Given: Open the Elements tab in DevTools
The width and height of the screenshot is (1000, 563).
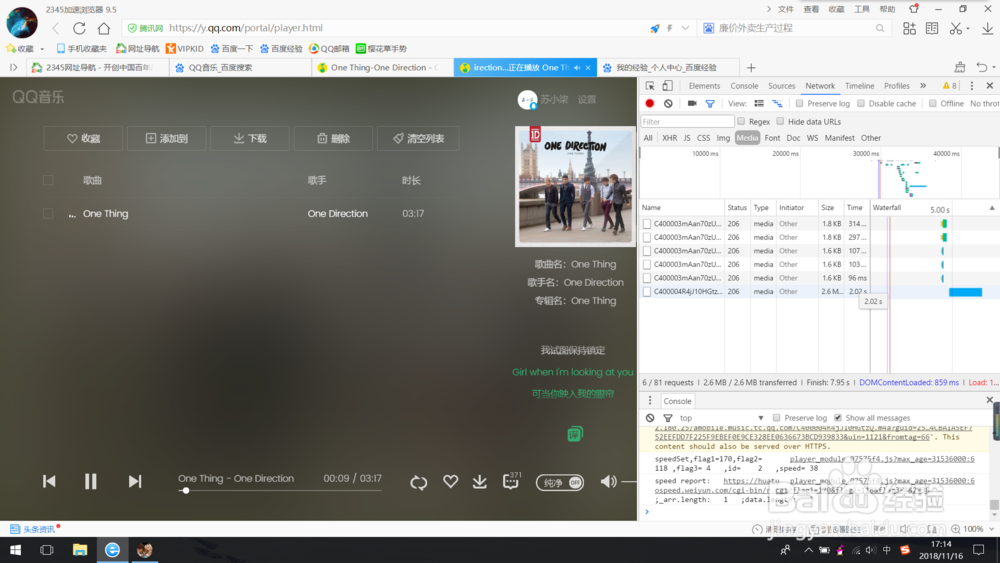Looking at the screenshot, I should tap(704, 85).
